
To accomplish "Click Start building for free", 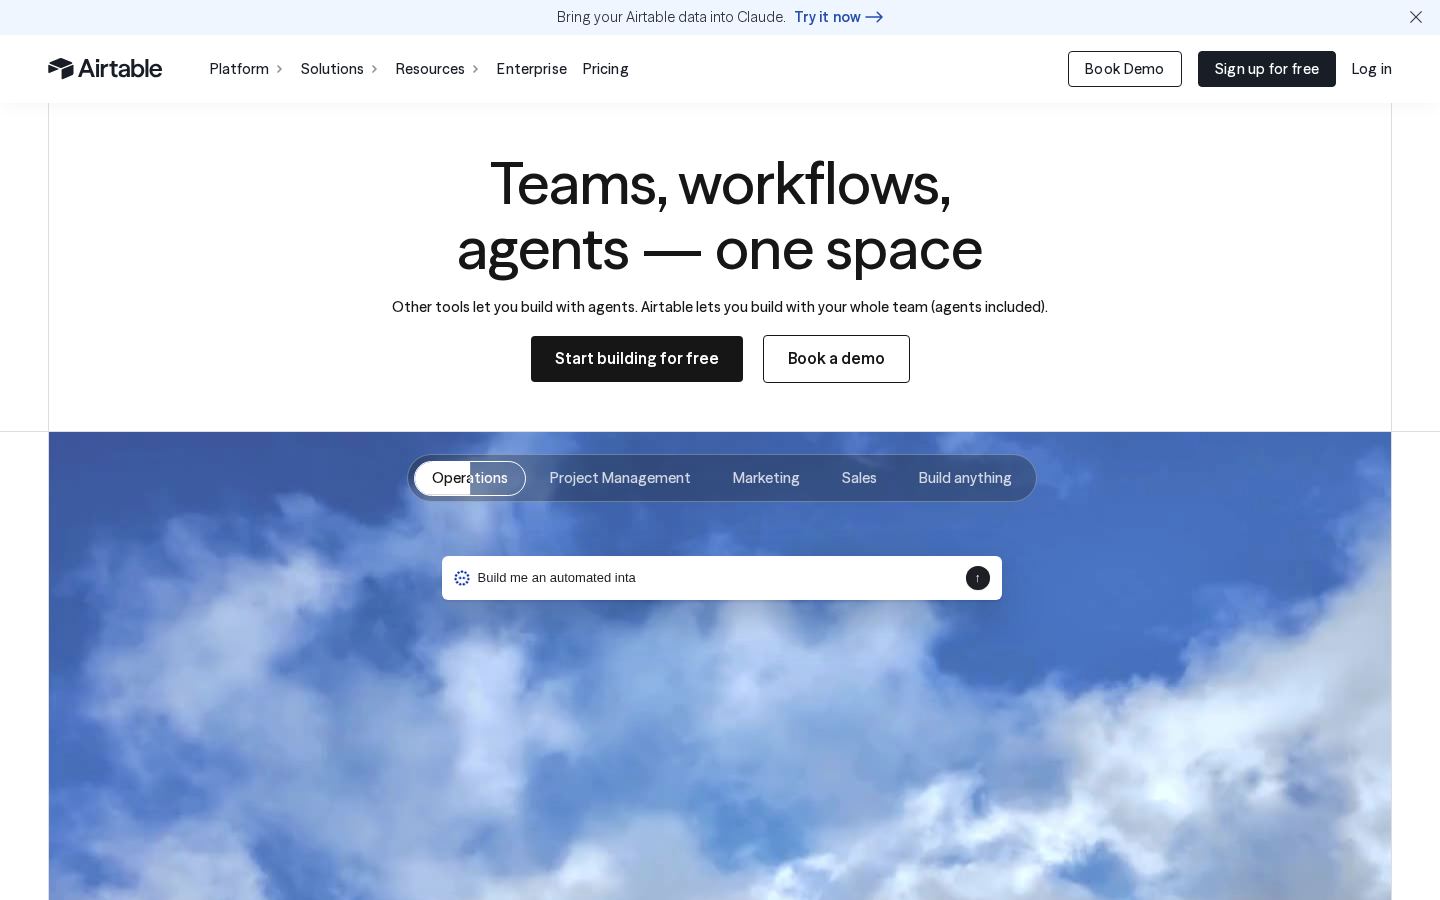I will click(637, 359).
